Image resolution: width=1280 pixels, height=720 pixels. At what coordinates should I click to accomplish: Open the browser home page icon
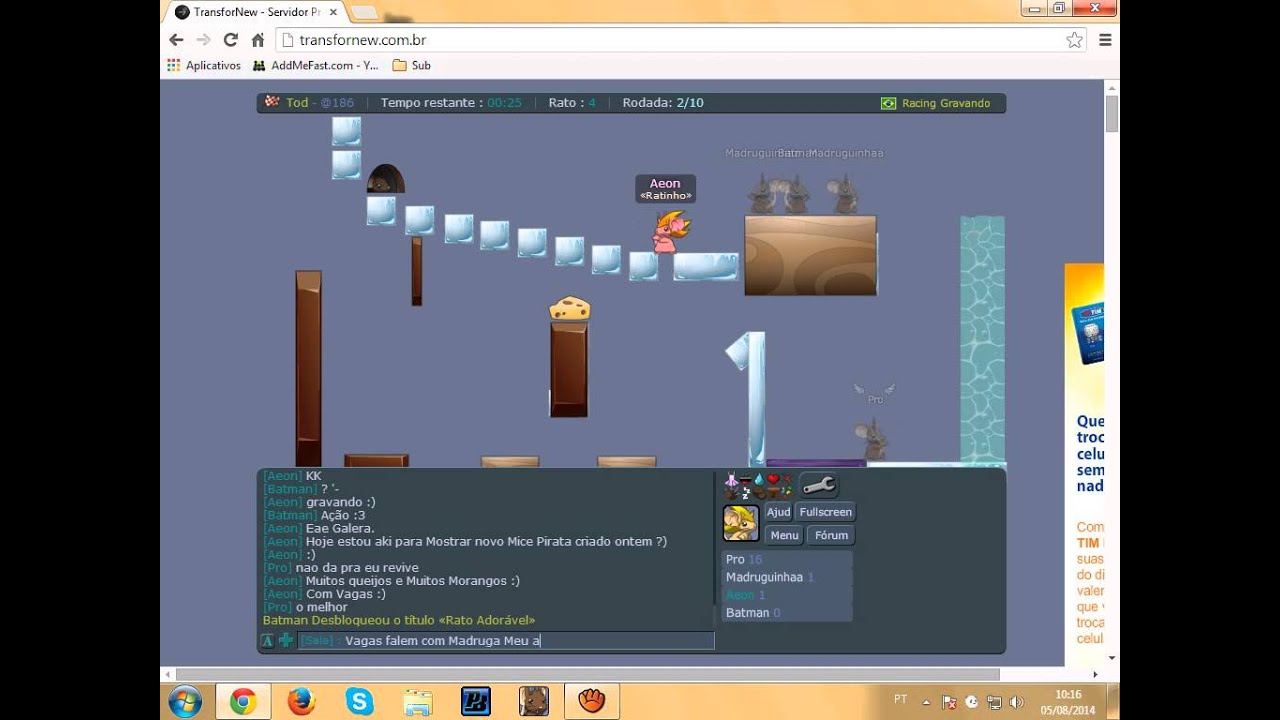257,40
